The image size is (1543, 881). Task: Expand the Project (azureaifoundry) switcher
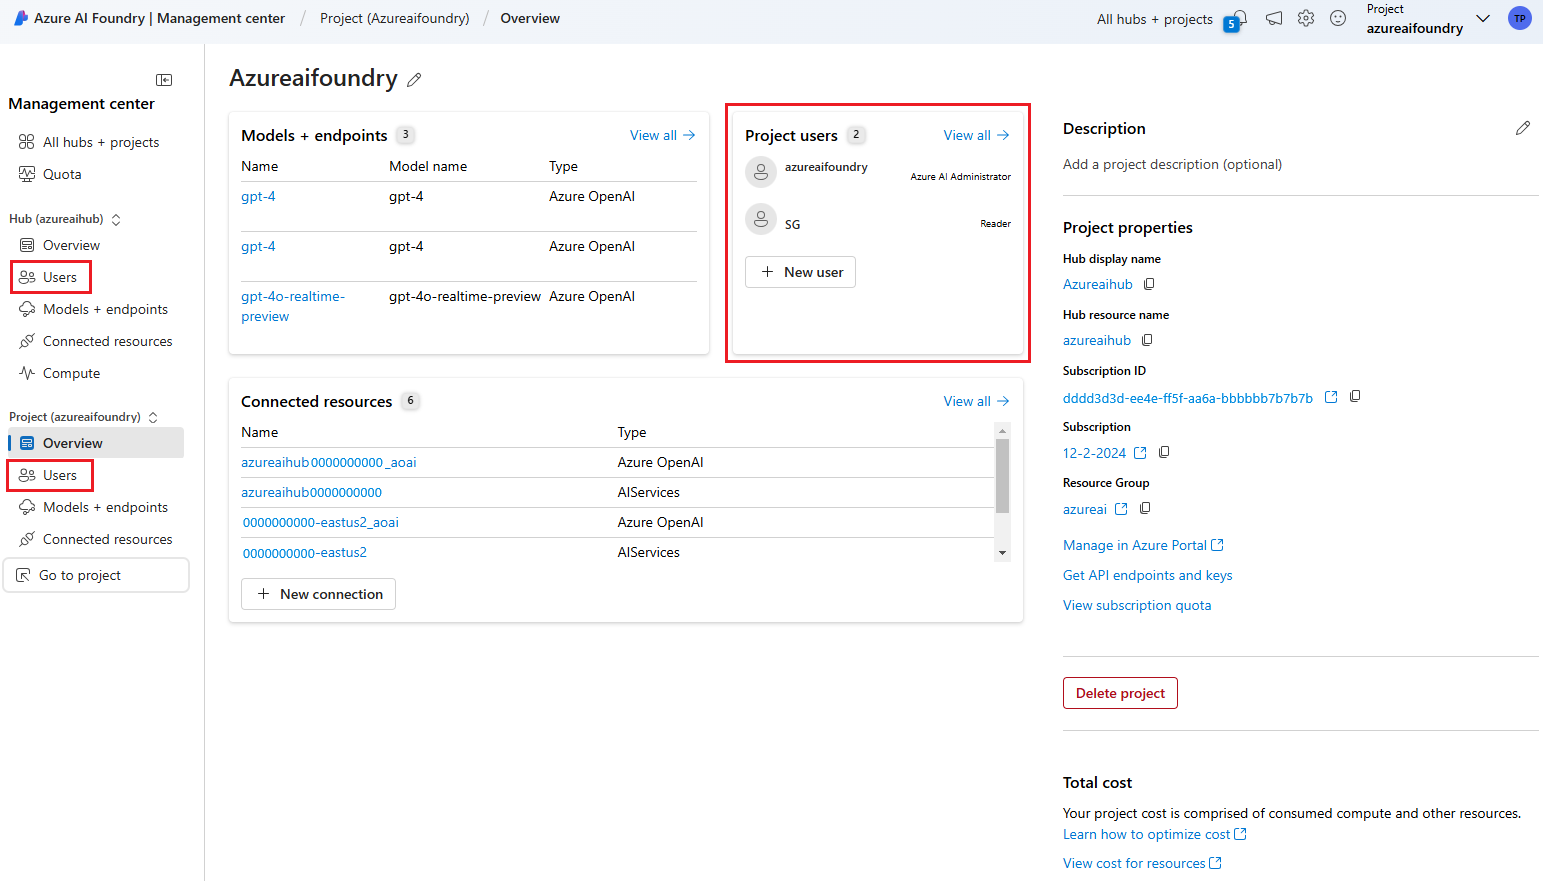click(x=153, y=417)
